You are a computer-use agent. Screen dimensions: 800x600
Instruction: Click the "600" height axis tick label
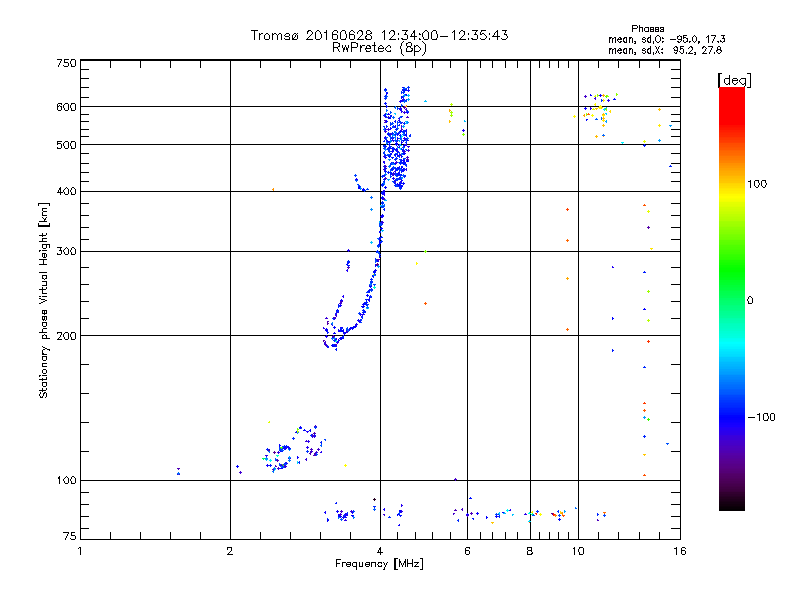[67, 107]
